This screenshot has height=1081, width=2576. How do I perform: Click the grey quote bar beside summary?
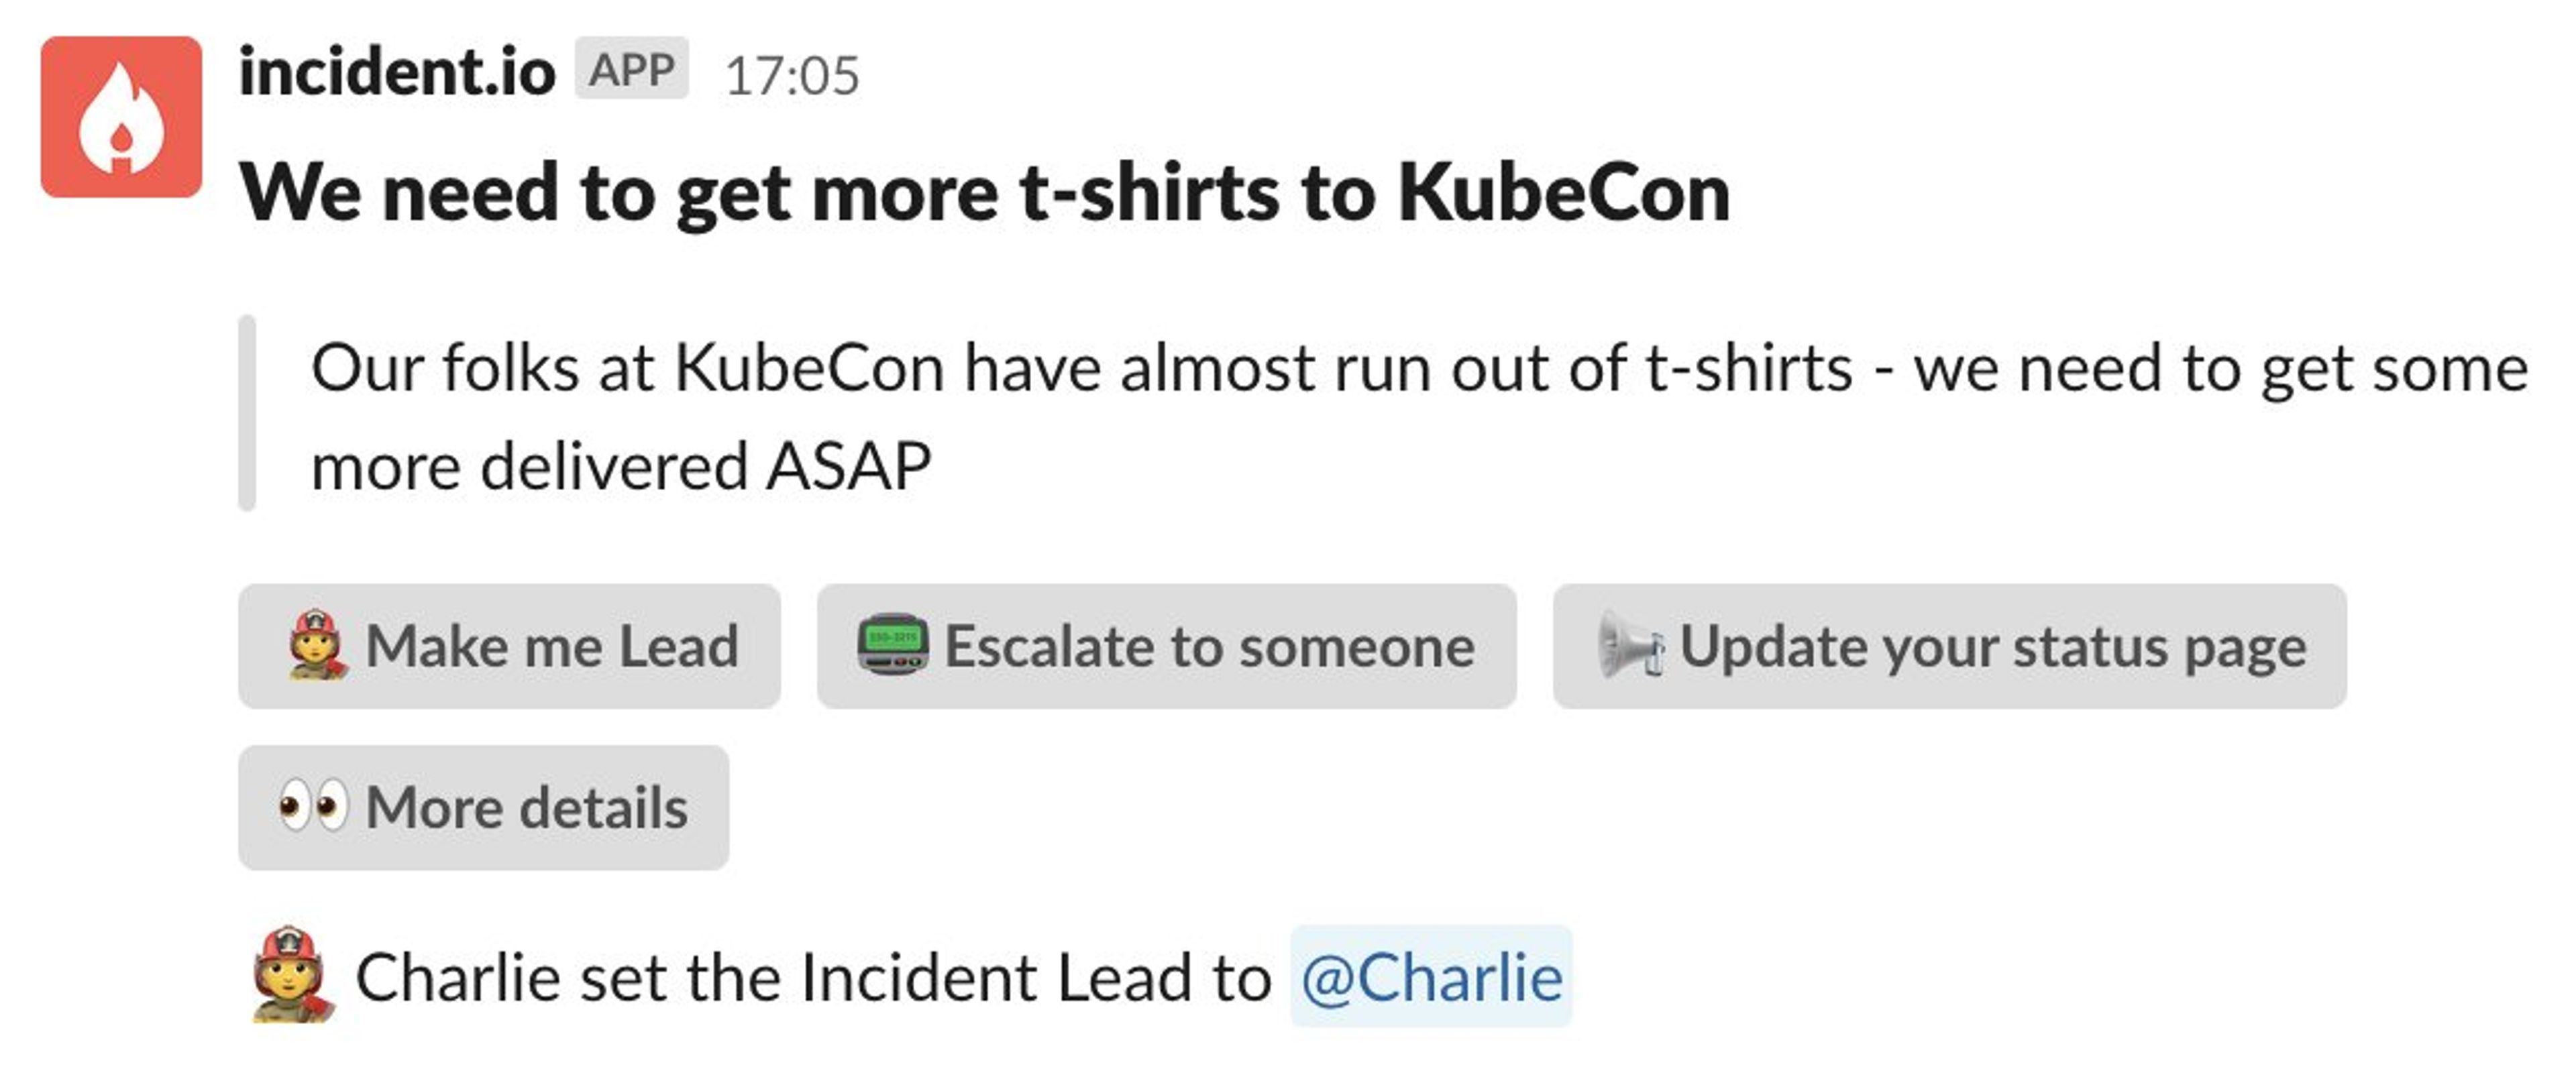point(247,413)
